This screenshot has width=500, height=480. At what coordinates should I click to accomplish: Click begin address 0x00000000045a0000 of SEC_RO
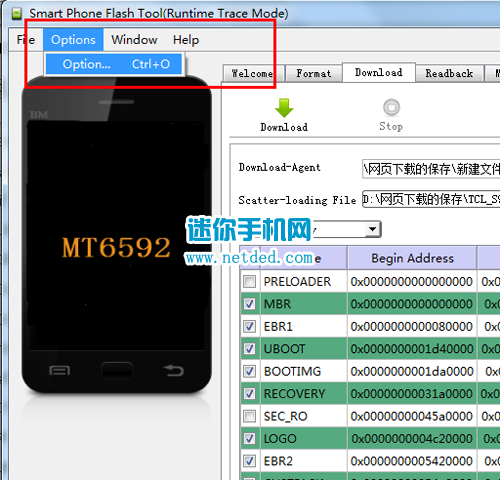coord(412,416)
